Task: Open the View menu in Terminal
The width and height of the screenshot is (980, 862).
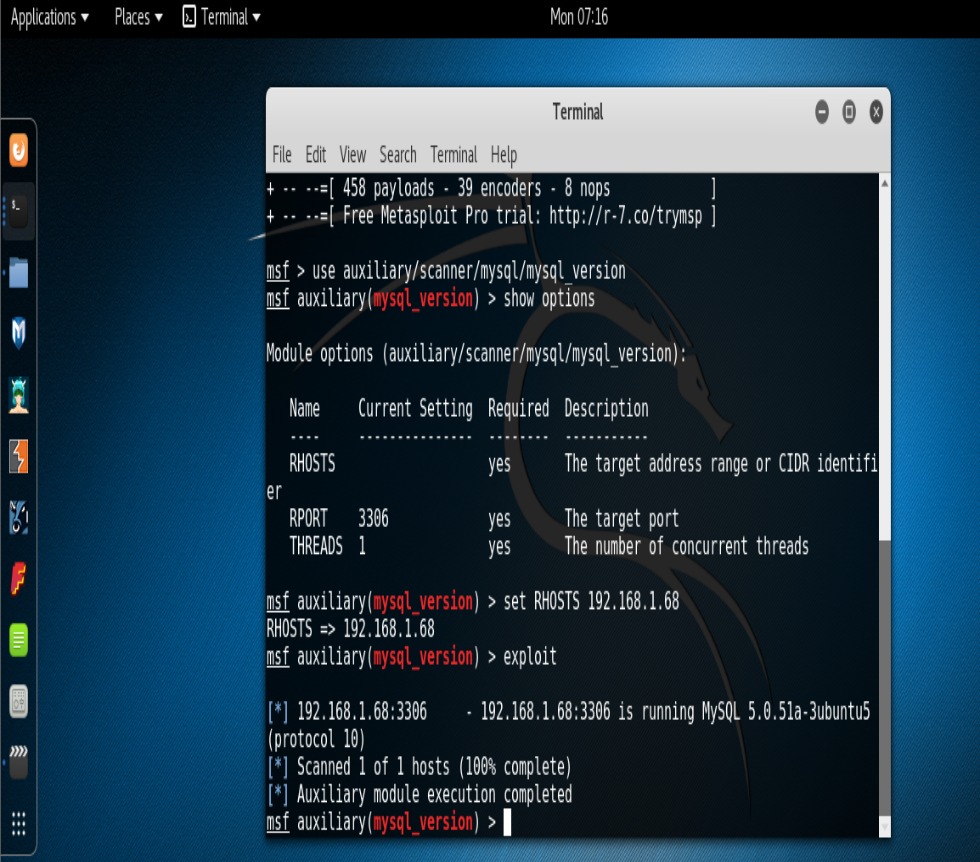Action: pyautogui.click(x=352, y=154)
